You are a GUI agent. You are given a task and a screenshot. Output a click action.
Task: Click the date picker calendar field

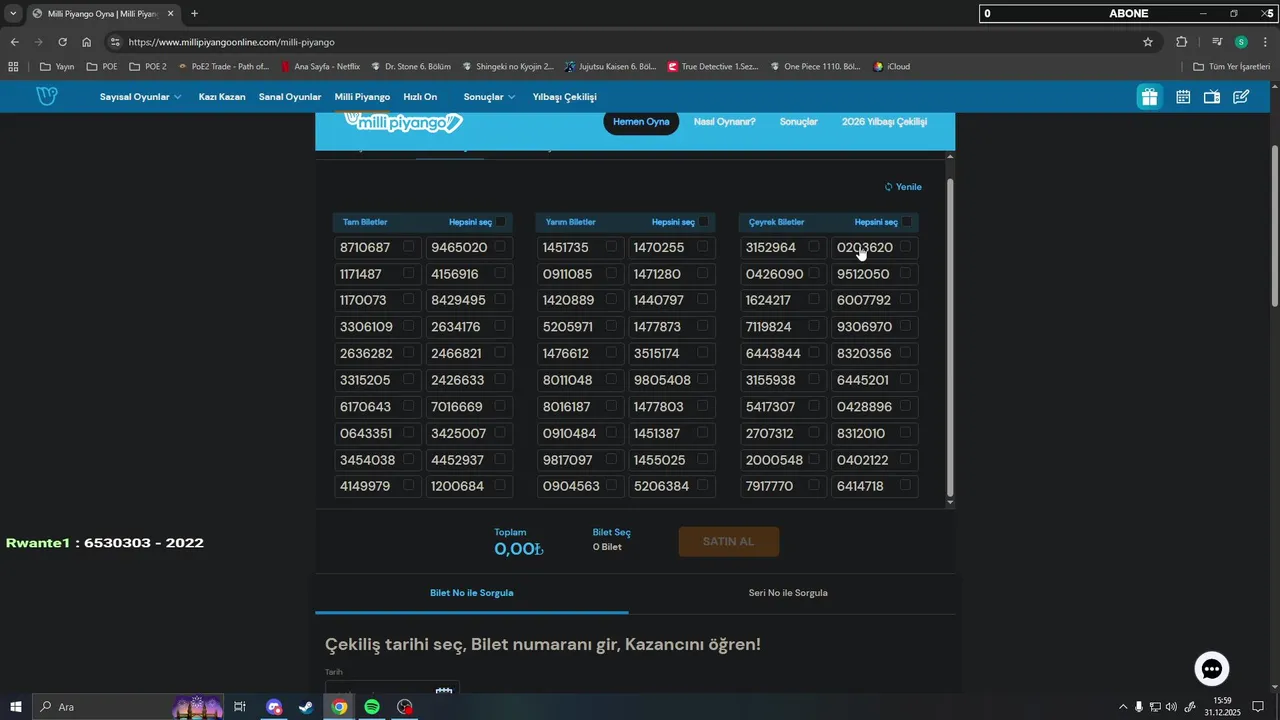pyautogui.click(x=392, y=689)
